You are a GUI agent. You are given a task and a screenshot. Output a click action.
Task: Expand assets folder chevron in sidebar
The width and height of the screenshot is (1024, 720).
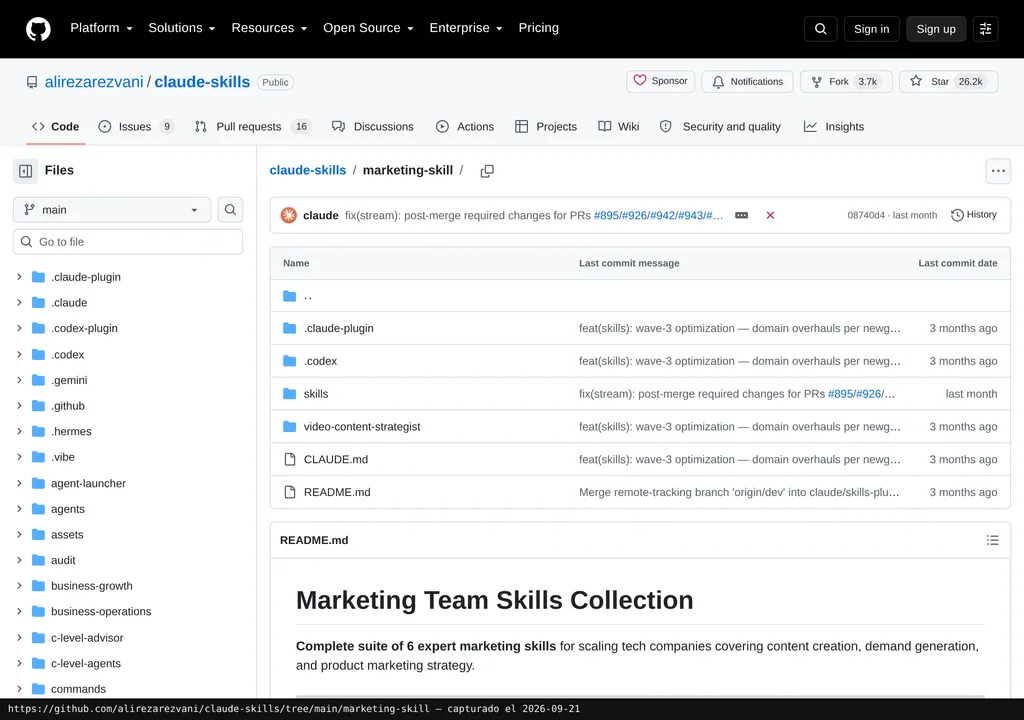[x=20, y=534]
